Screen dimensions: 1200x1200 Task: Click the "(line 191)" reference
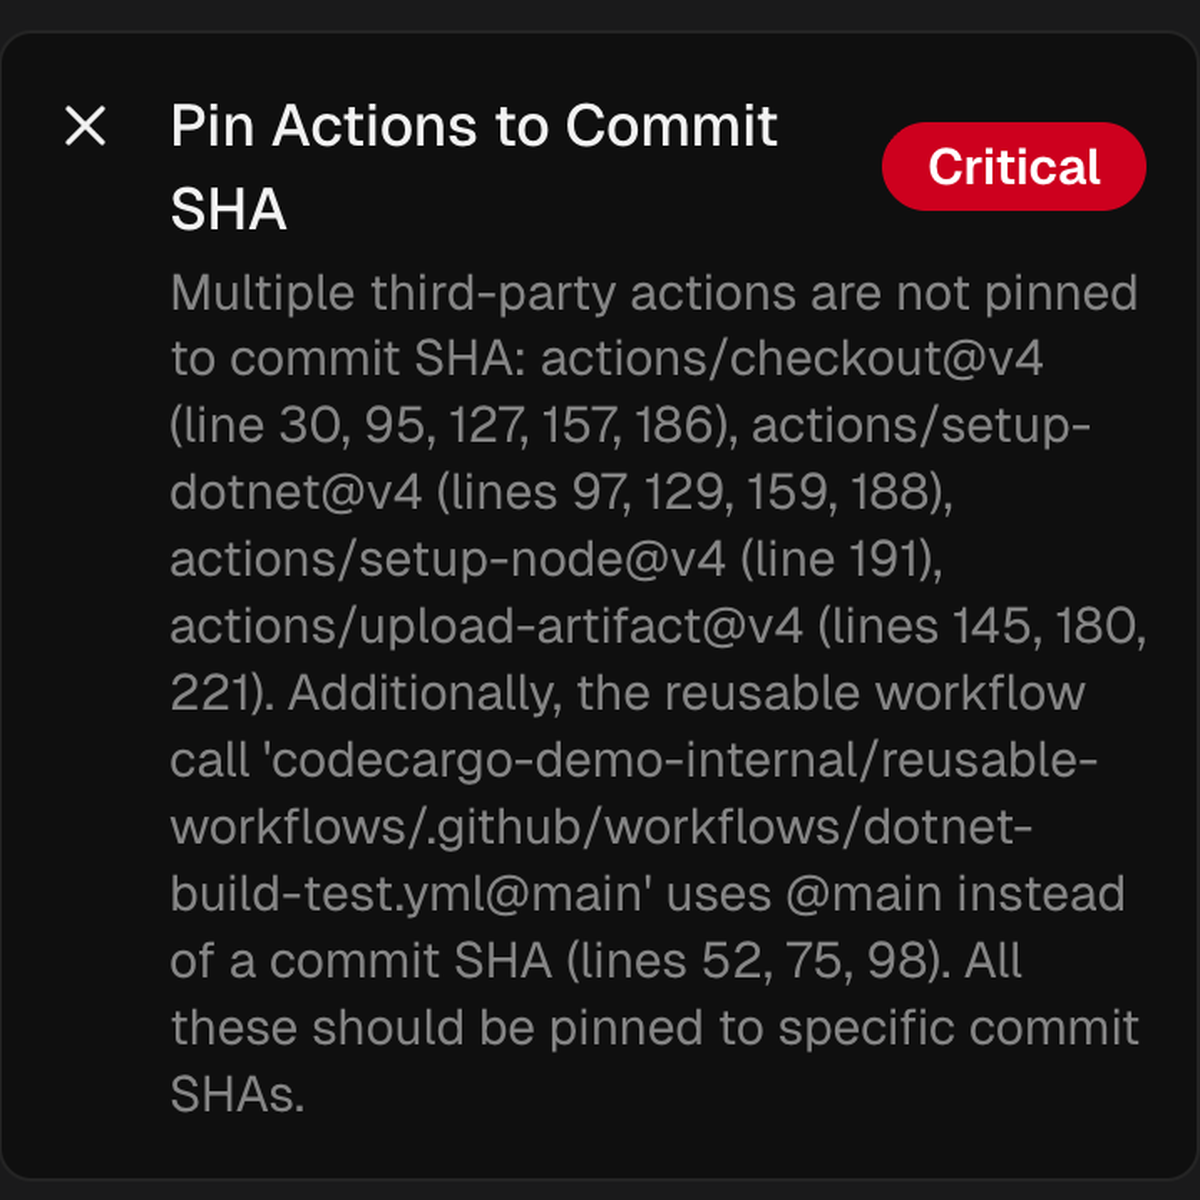841,560
